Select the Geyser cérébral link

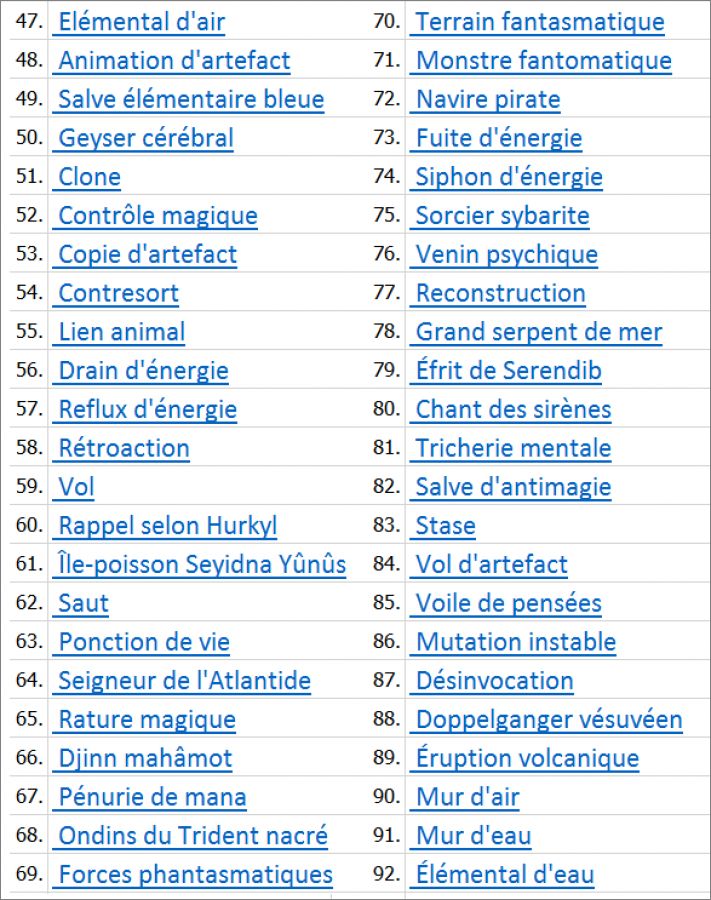(x=146, y=138)
